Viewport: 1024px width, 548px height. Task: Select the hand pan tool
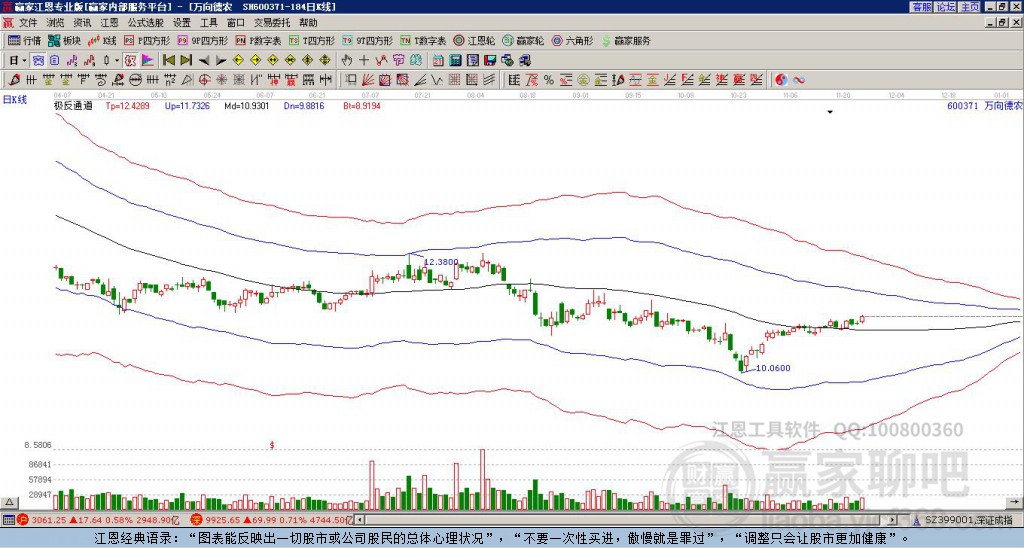coord(347,61)
